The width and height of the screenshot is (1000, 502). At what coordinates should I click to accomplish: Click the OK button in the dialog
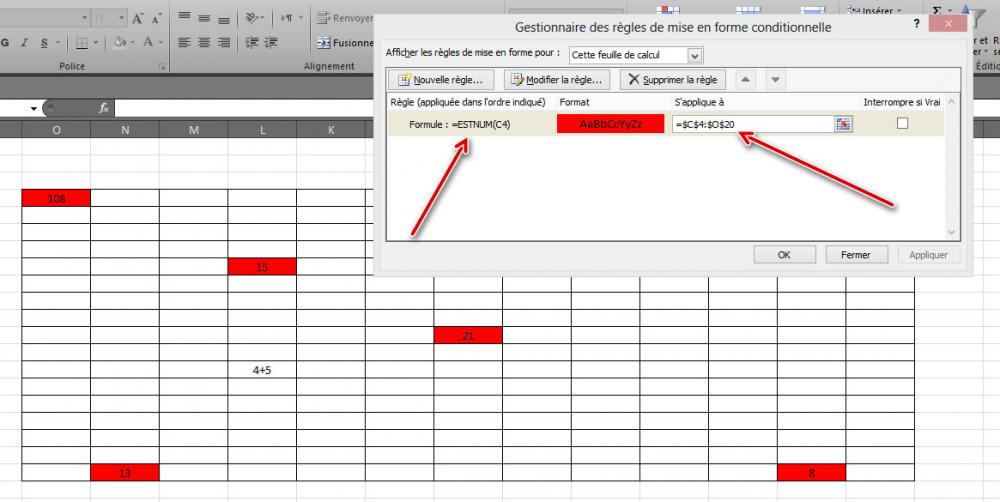coord(784,255)
